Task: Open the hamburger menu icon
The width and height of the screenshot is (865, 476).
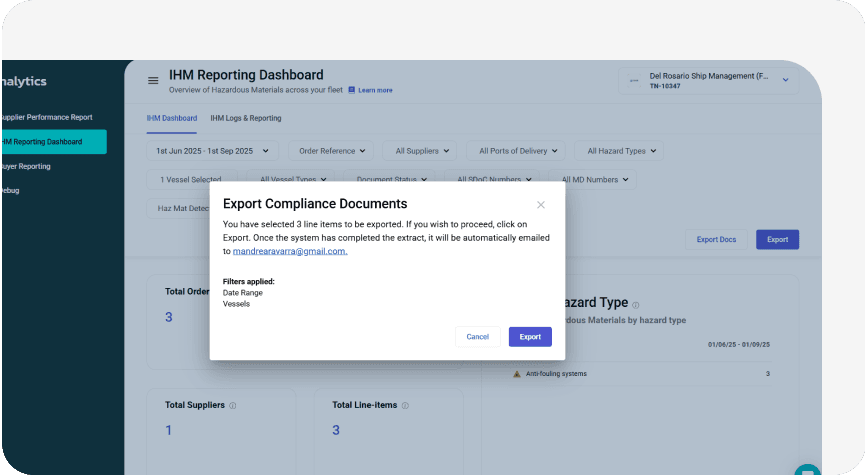Action: [153, 81]
